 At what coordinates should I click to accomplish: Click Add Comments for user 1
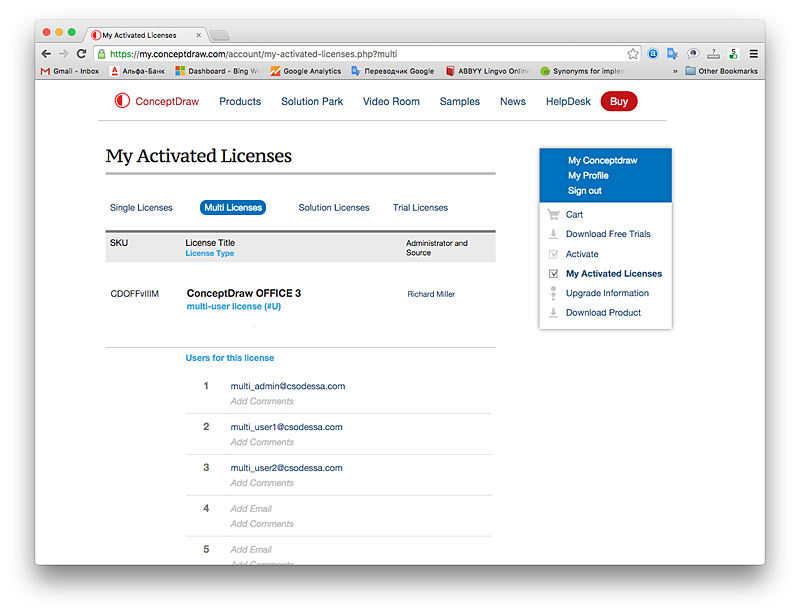[x=262, y=401]
